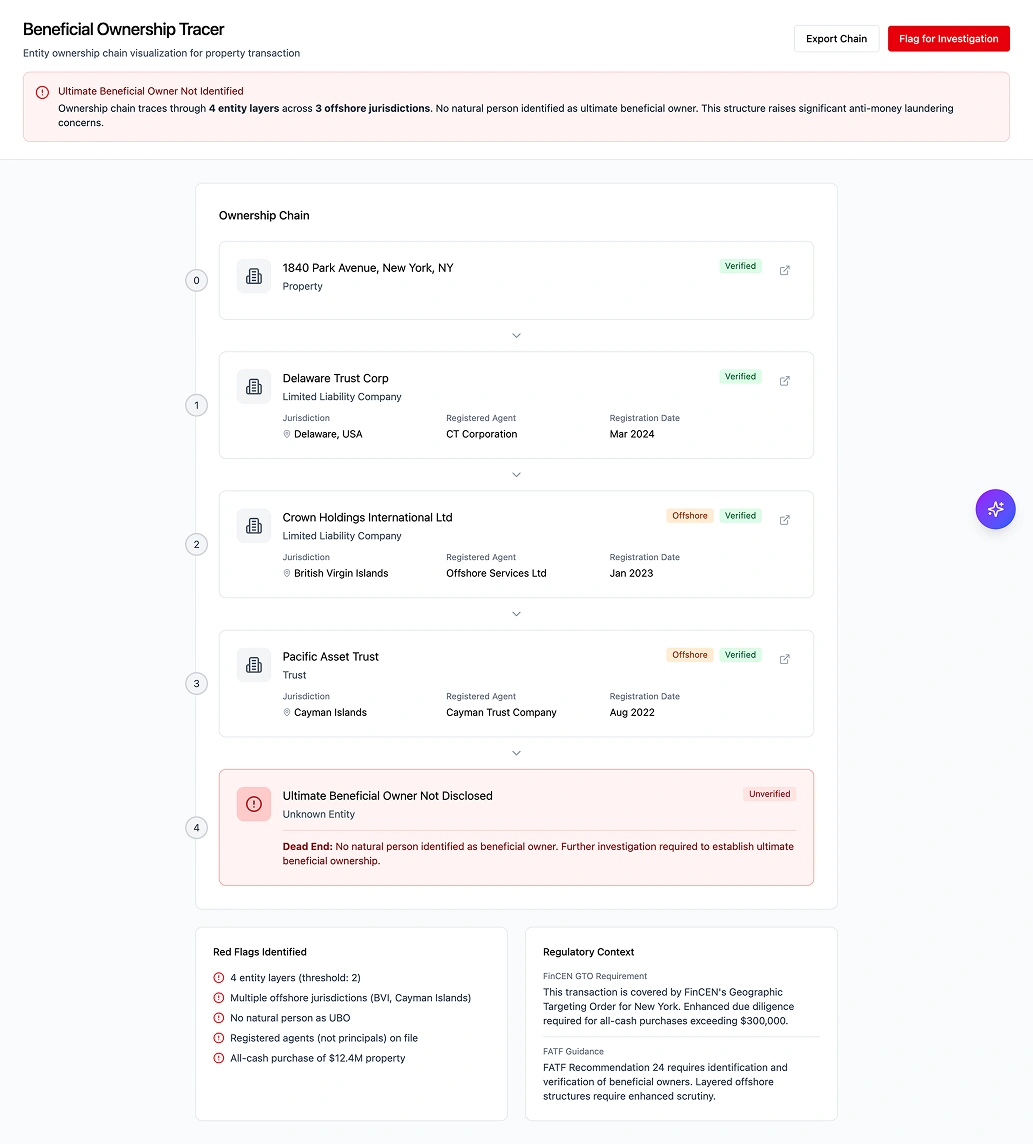Click the red alert icon on Unknown Entity card
This screenshot has width=1033, height=1144.
point(254,804)
